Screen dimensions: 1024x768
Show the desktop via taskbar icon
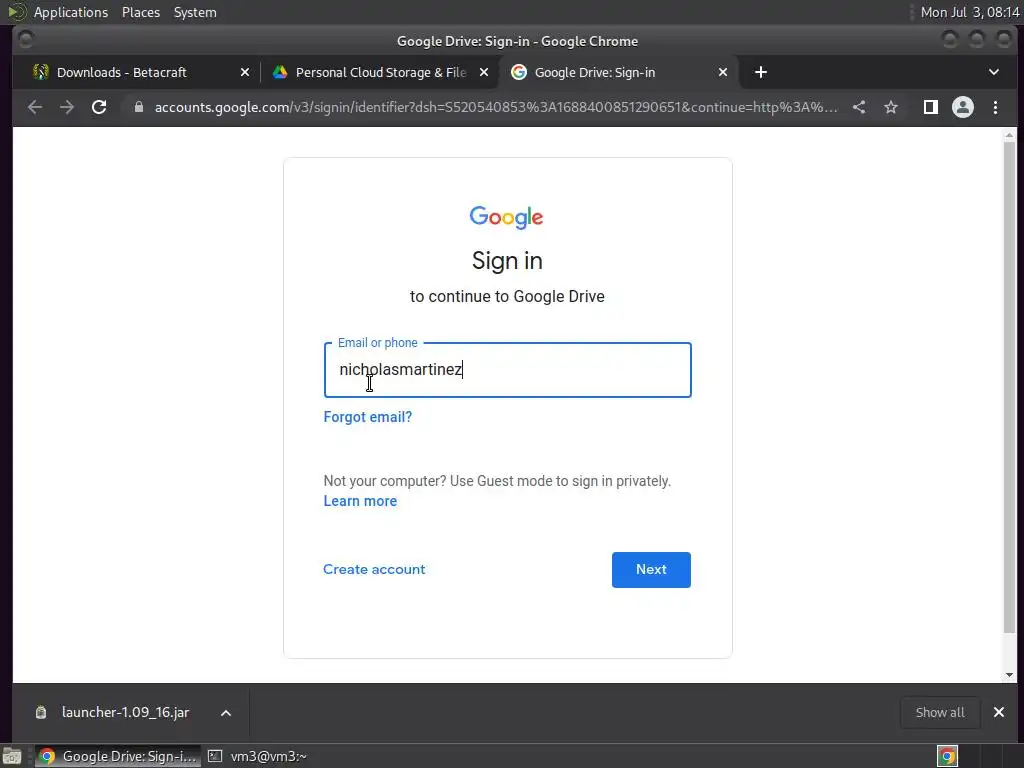coord(12,756)
